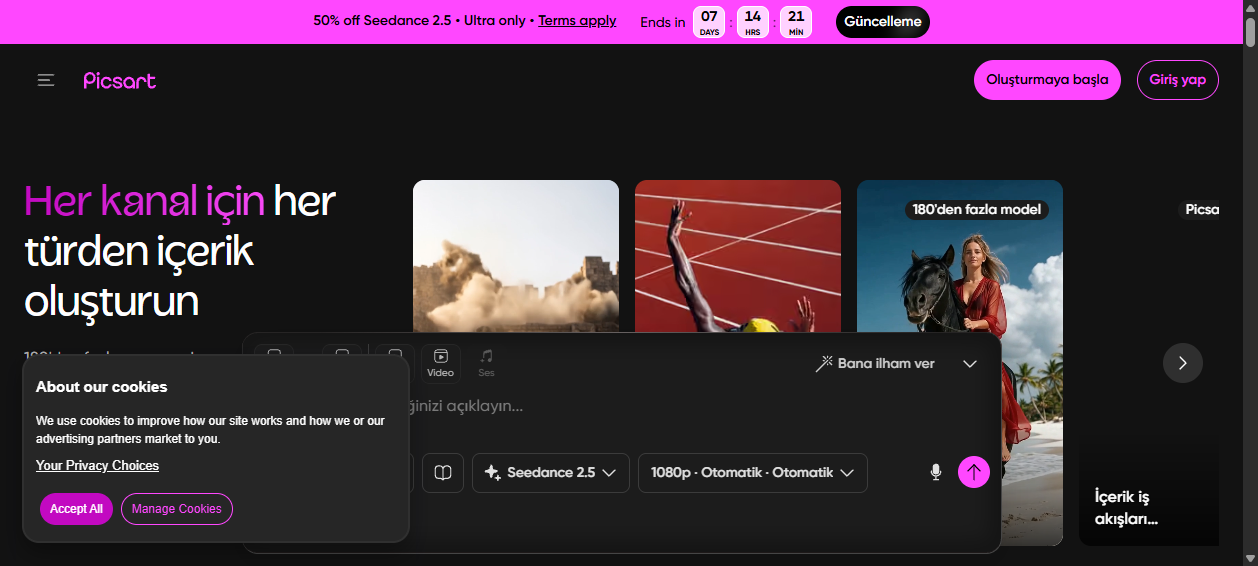The height and width of the screenshot is (566, 1258).
Task: Open Manage Cookies settings
Action: (x=176, y=509)
